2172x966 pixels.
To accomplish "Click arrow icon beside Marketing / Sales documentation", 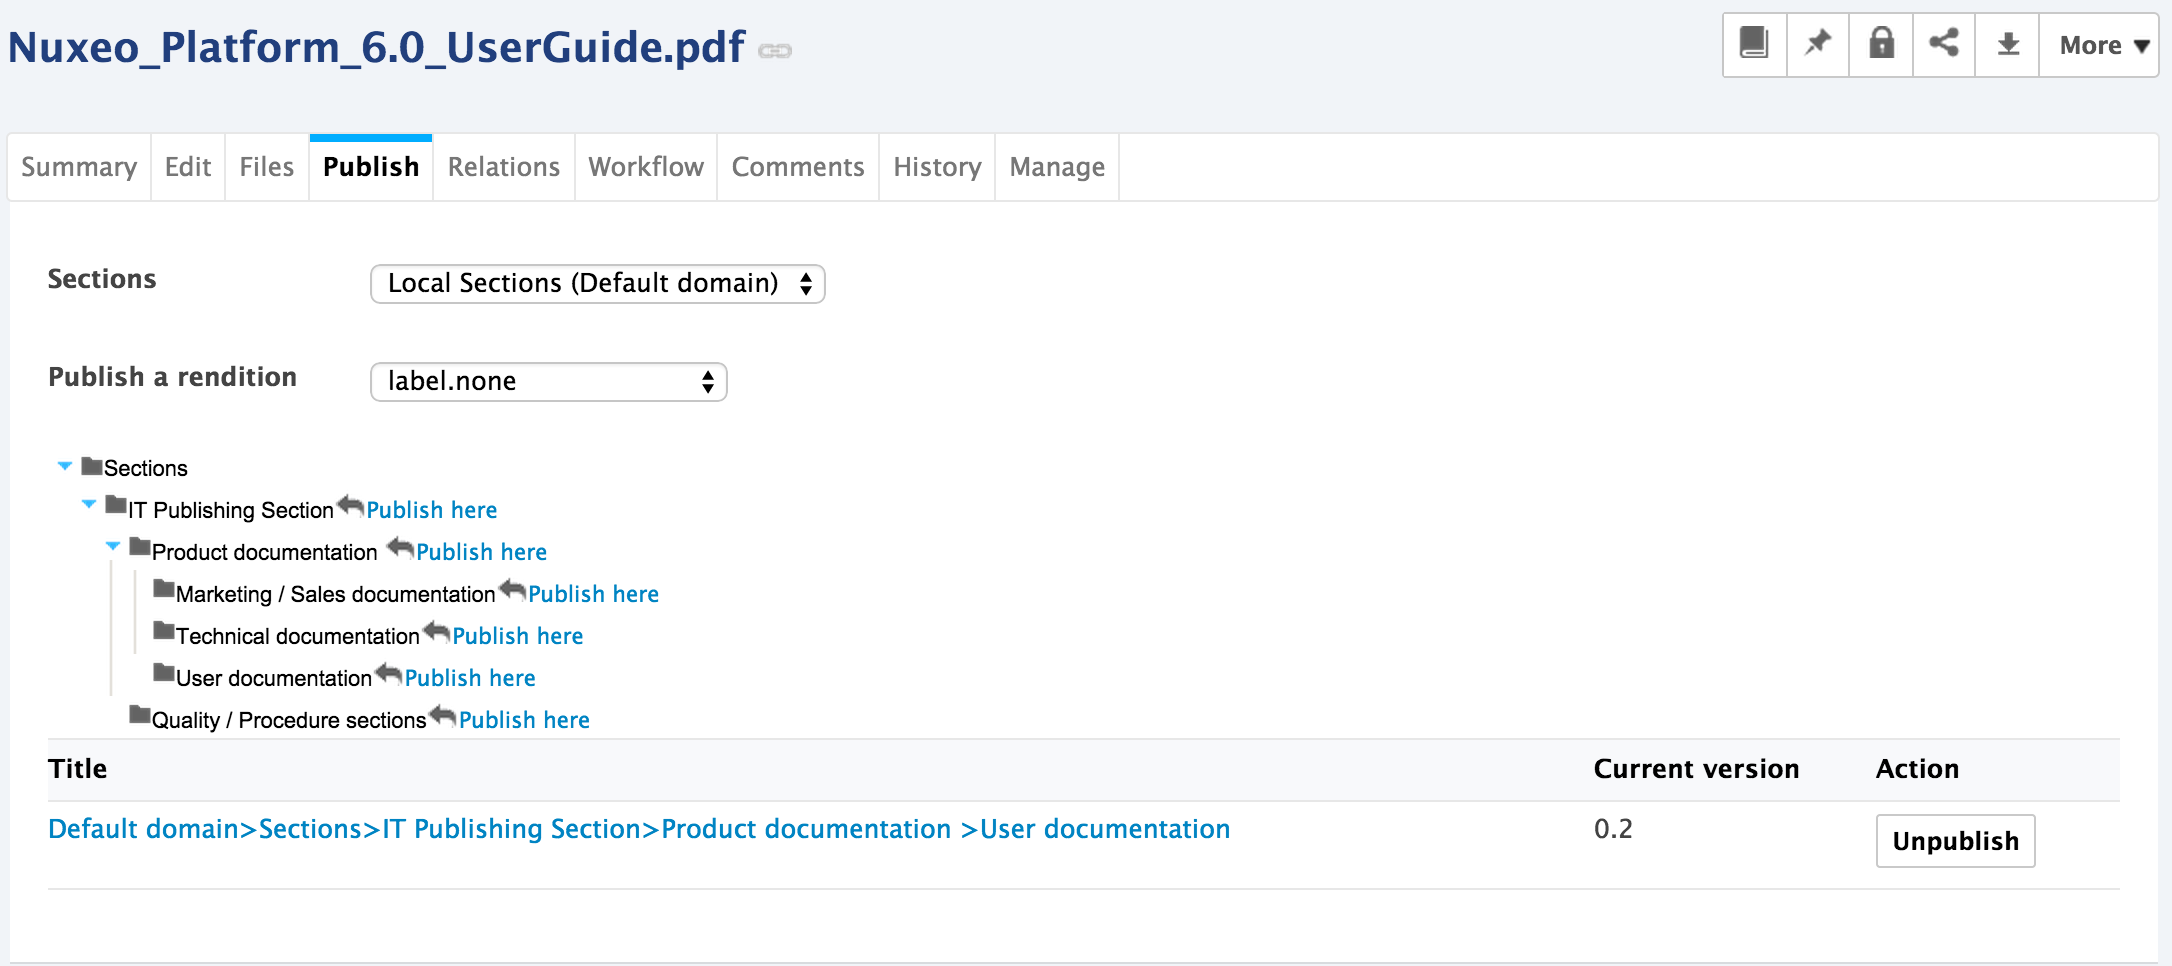I will point(512,590).
